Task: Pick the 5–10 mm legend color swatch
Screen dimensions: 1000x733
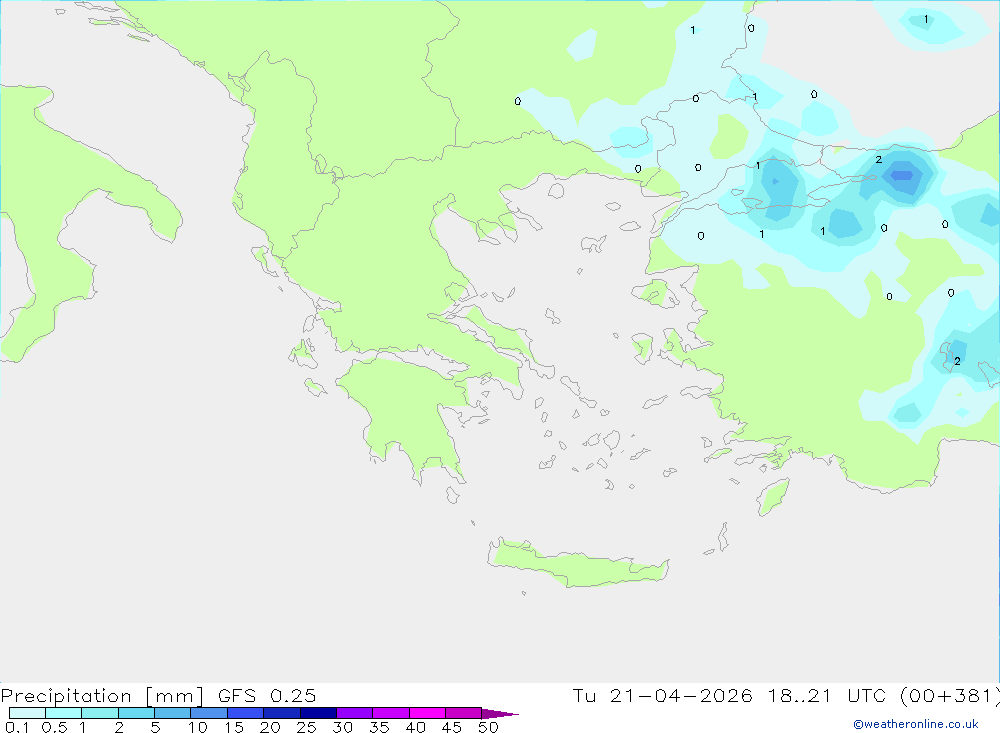Action: (x=172, y=713)
